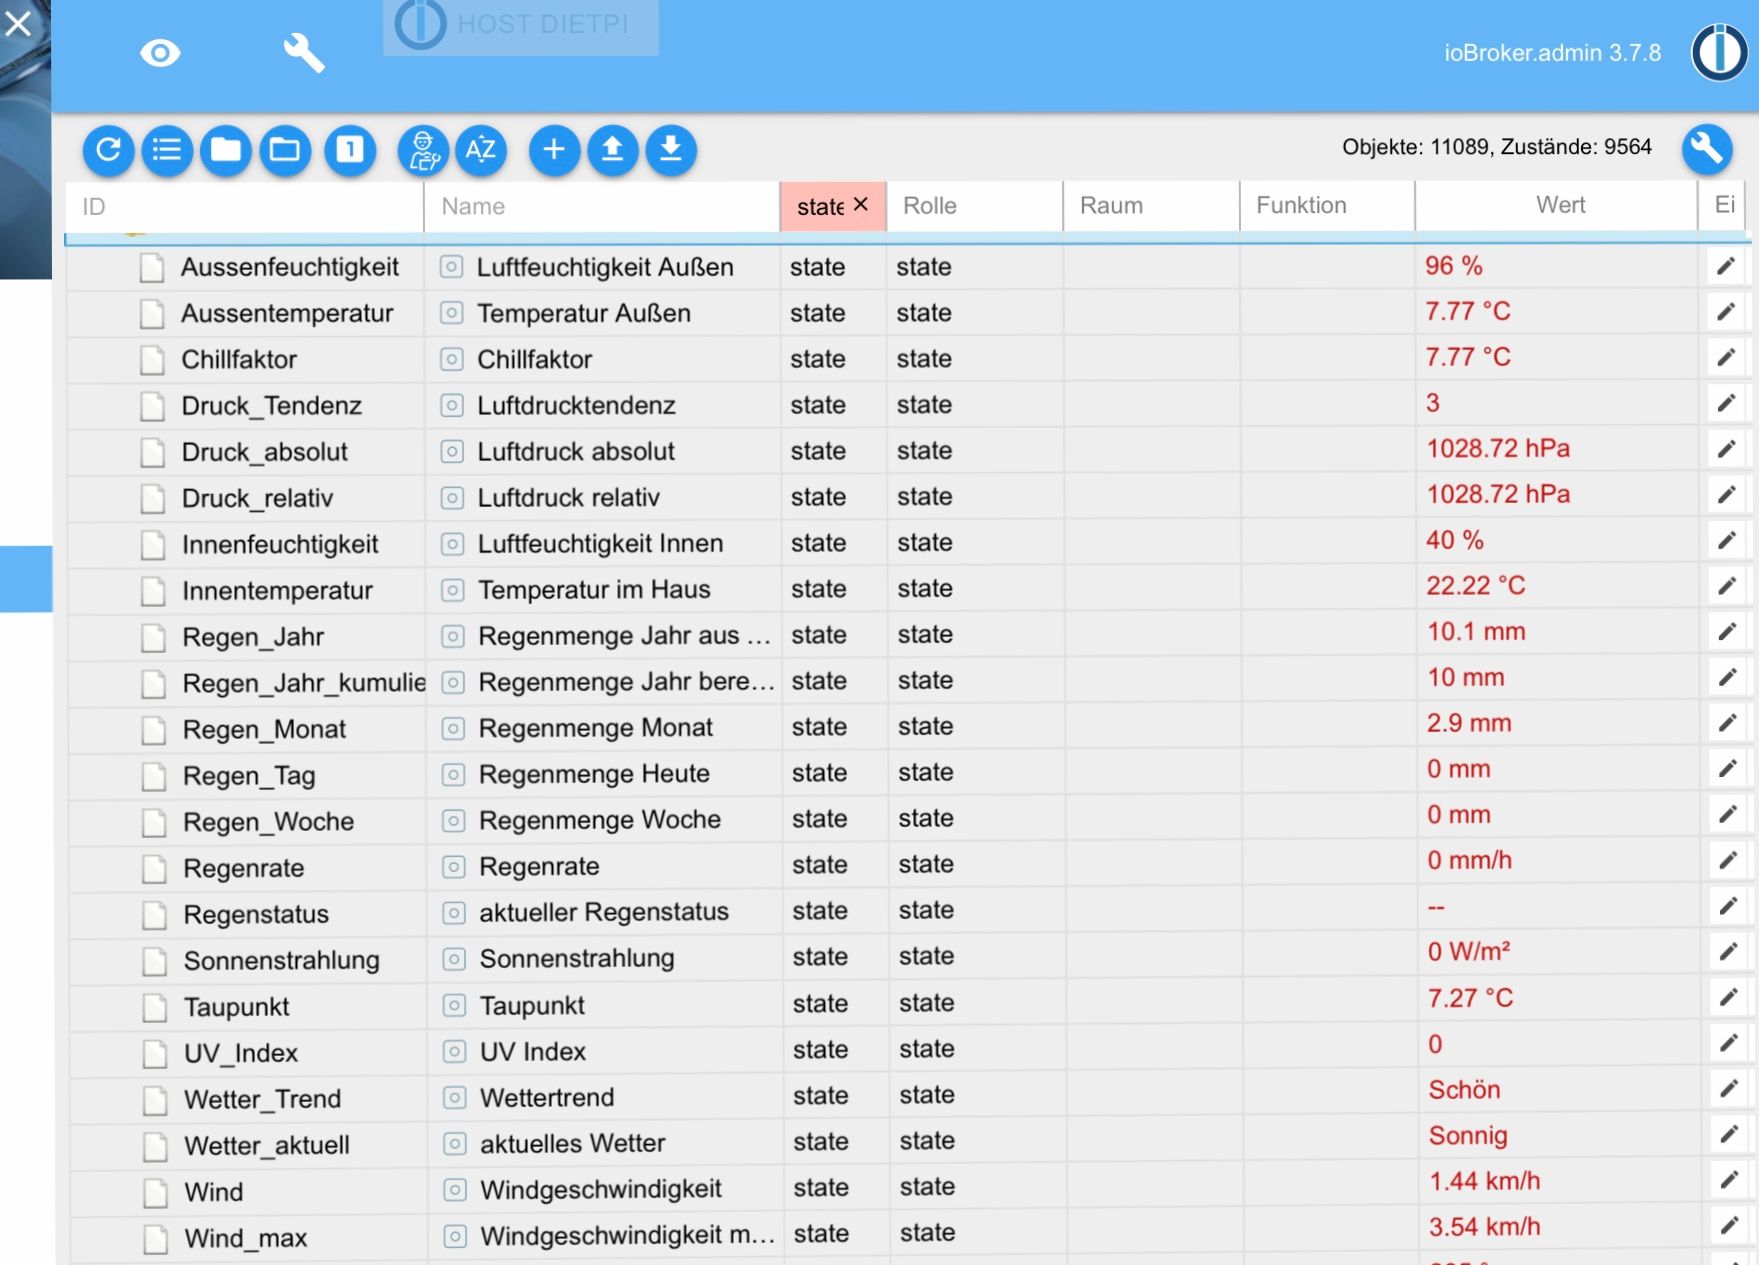
Task: Click the 7.27 °C Taupunkt value
Action: tap(1470, 998)
